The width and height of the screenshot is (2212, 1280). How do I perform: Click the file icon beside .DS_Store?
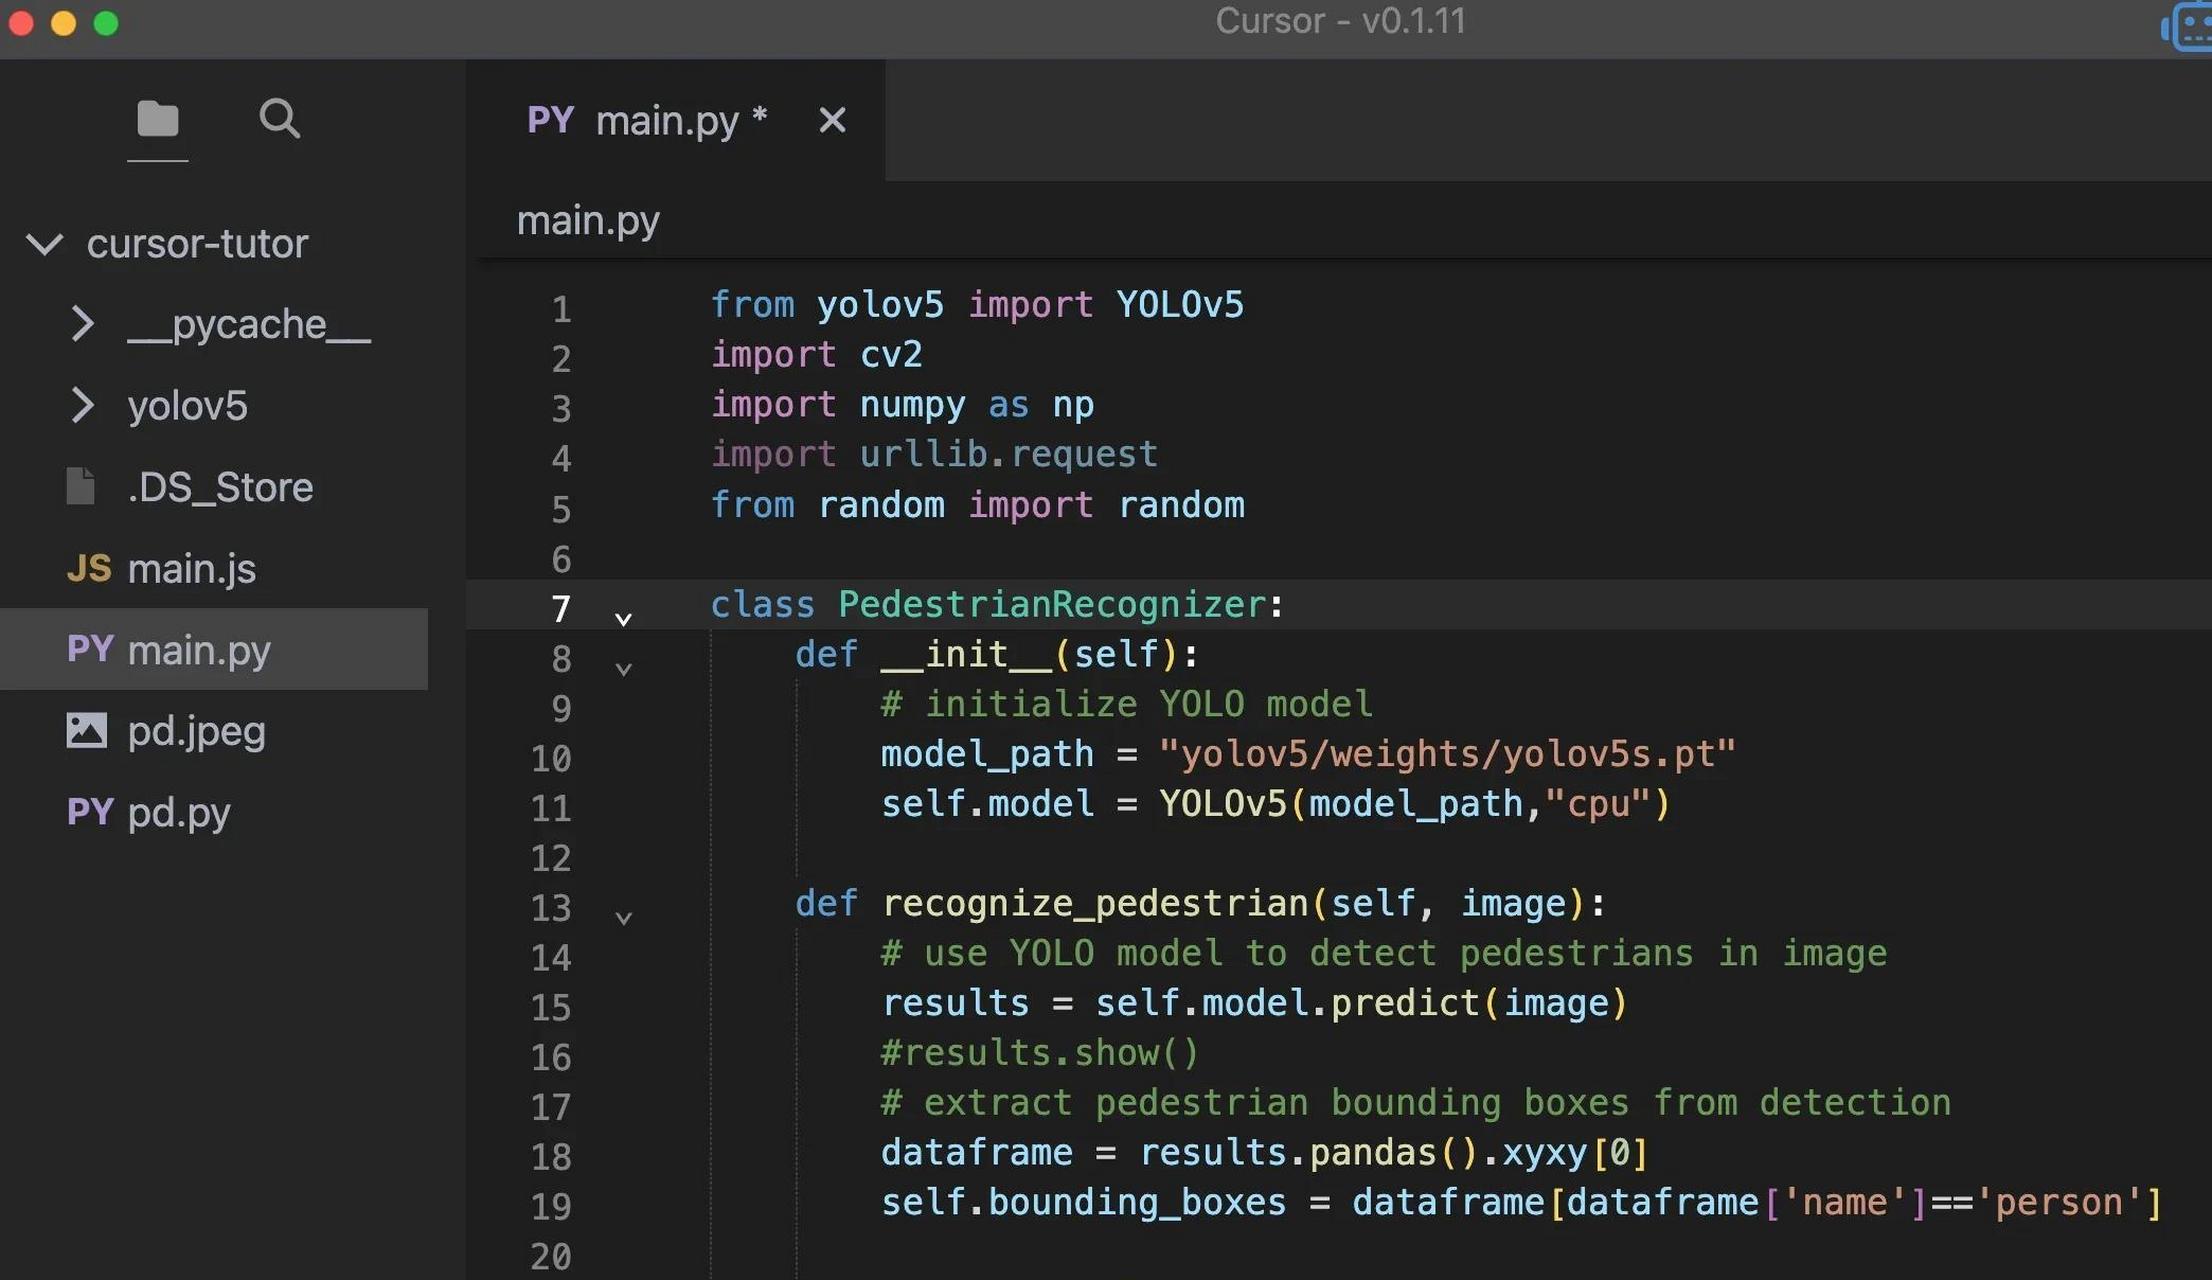point(80,486)
